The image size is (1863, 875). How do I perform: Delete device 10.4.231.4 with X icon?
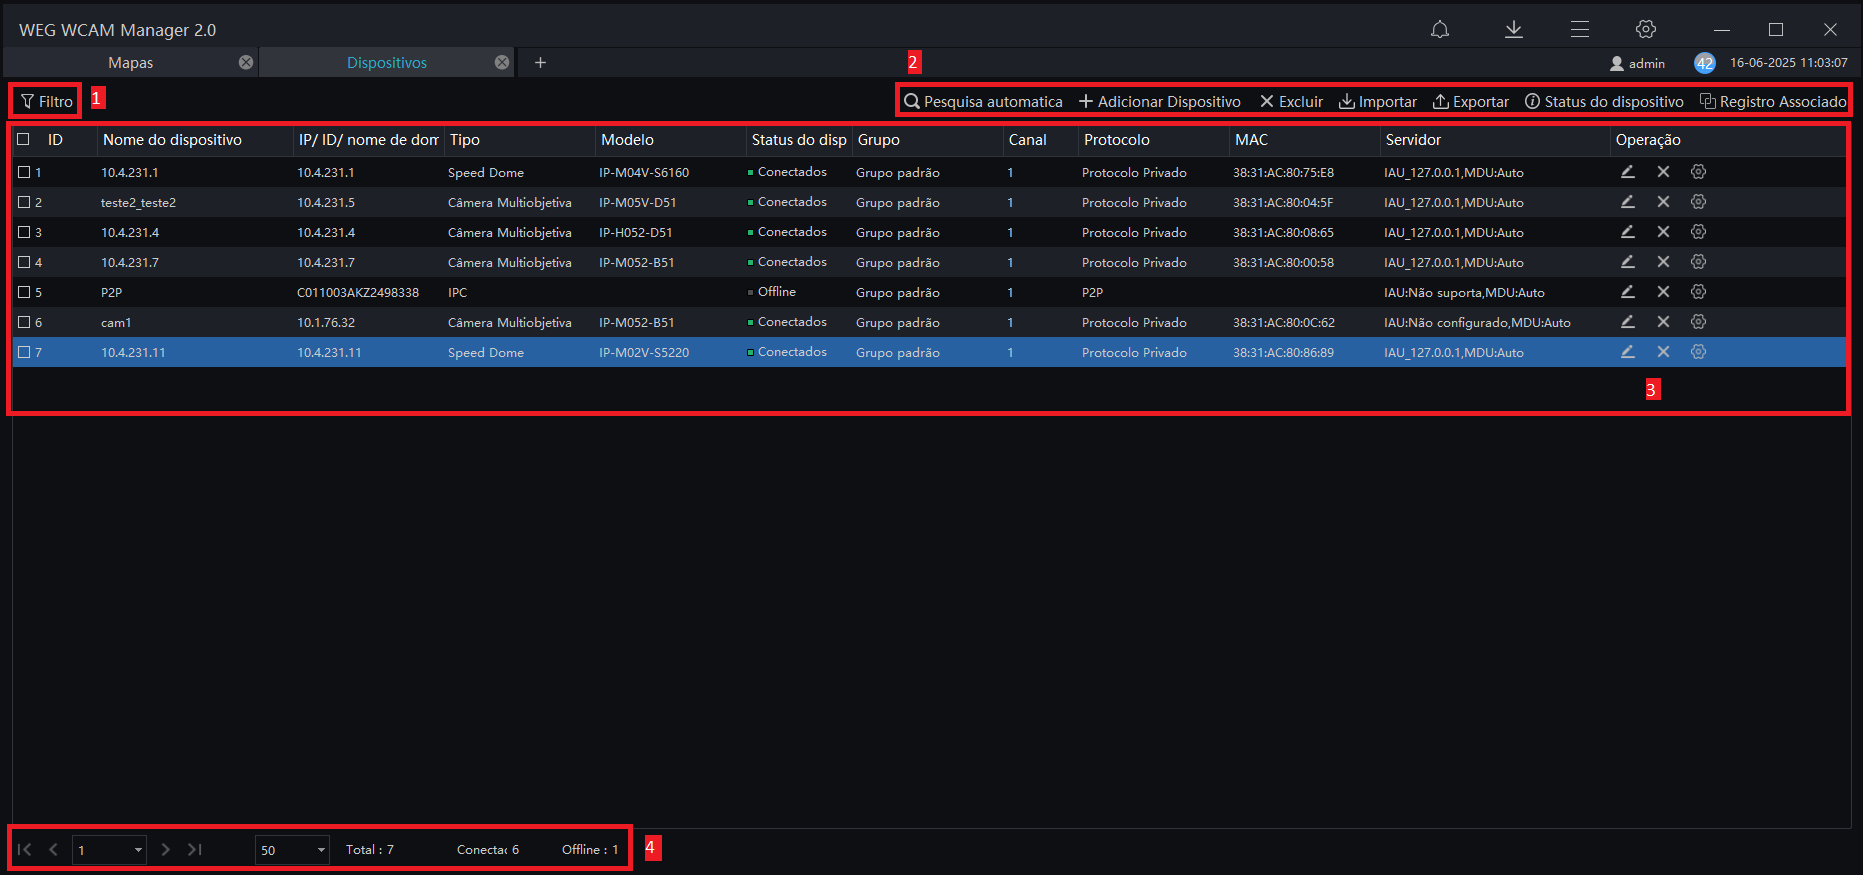pyautogui.click(x=1663, y=232)
